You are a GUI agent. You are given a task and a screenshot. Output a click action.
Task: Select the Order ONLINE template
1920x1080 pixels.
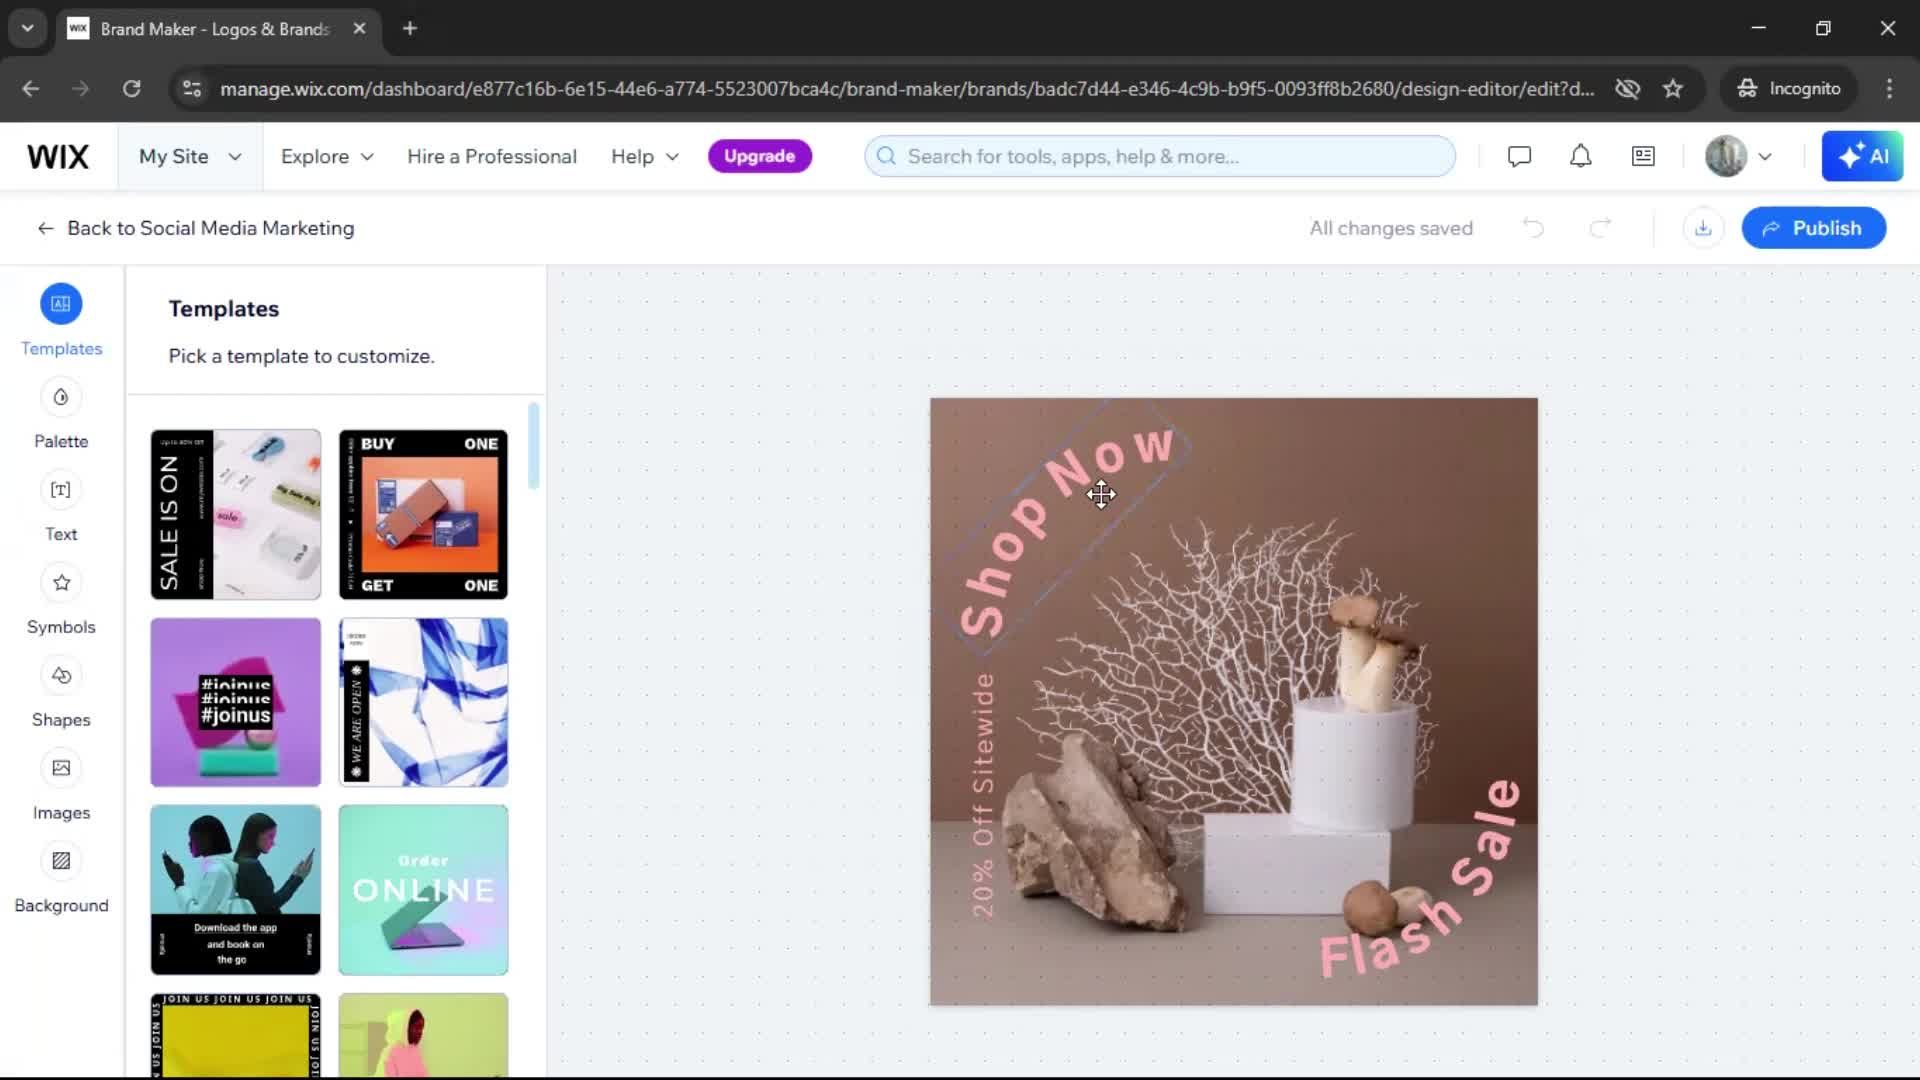[x=423, y=890]
